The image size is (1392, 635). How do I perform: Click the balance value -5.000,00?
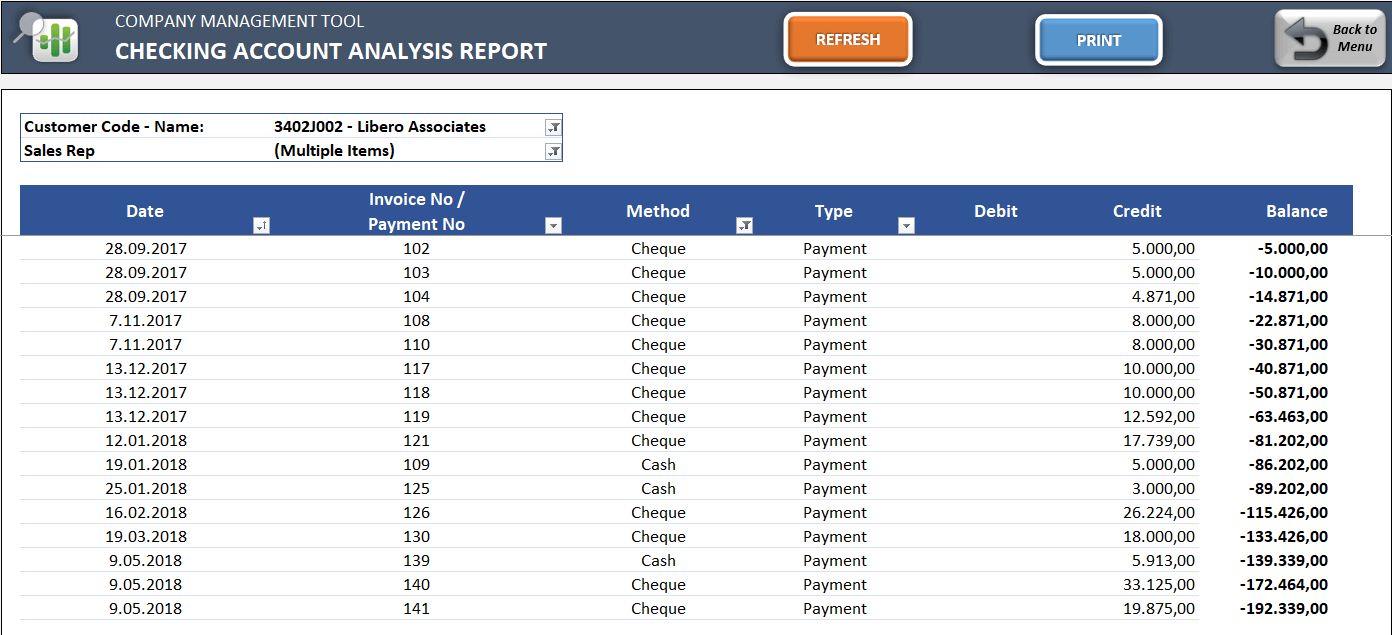[x=1294, y=249]
